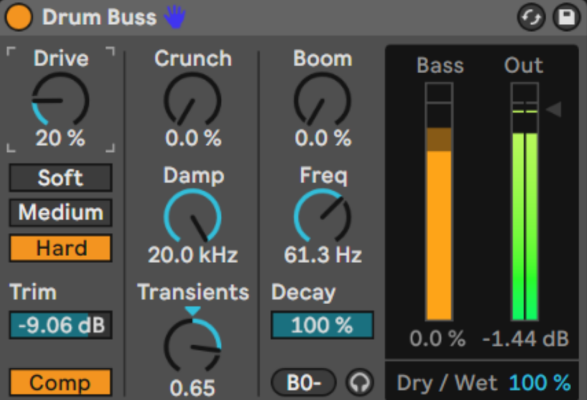Viewport: 587px width, 400px height.
Task: Select the Hard drive type
Action: click(x=61, y=248)
